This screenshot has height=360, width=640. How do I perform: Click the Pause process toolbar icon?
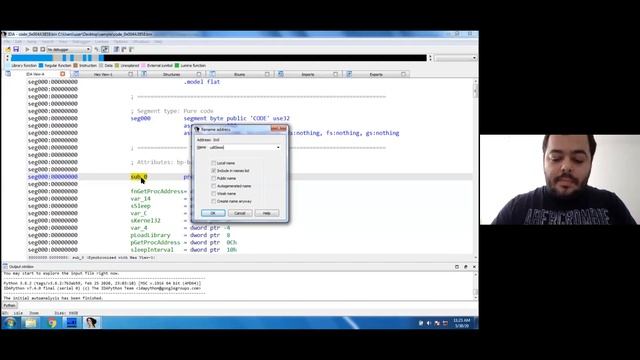[35, 49]
